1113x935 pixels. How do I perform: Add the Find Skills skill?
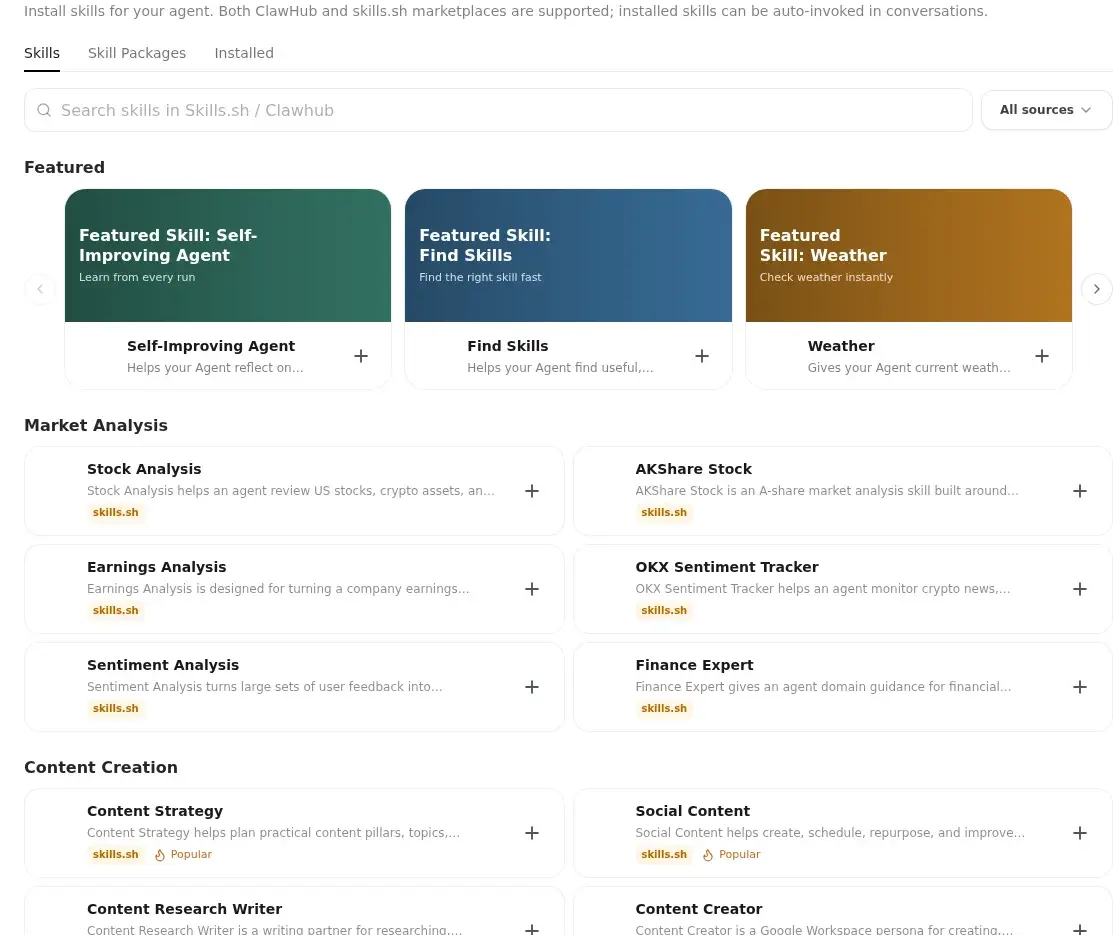click(701, 356)
